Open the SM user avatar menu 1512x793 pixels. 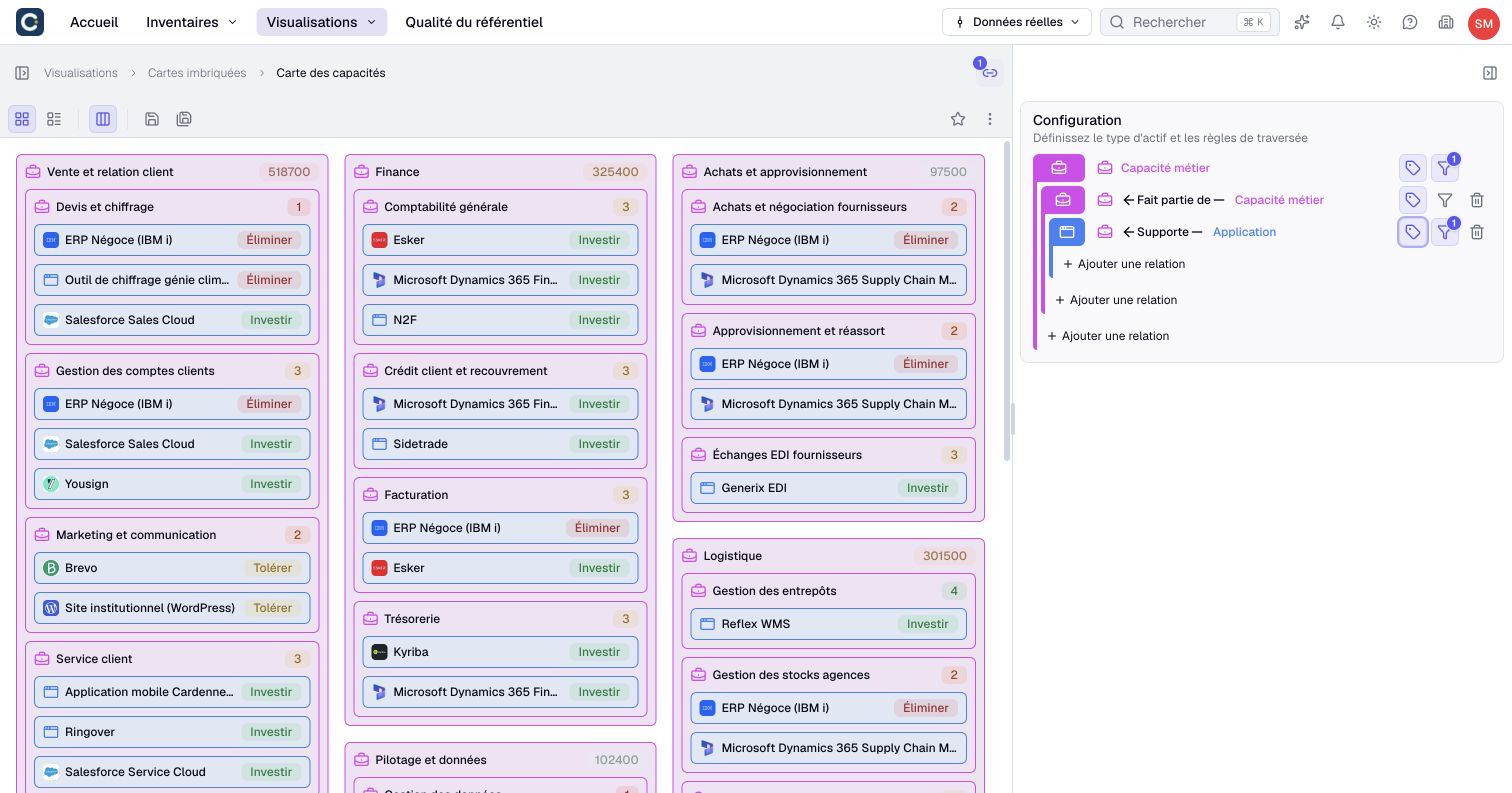tap(1483, 22)
